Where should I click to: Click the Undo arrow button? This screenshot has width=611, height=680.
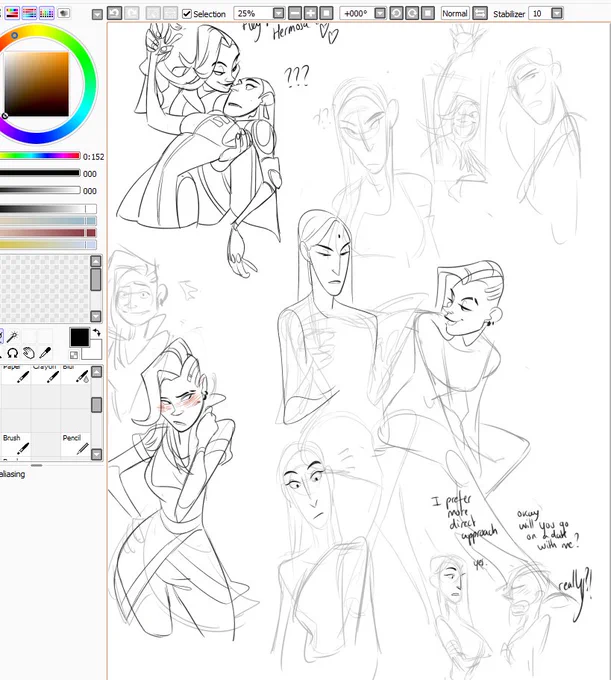pos(114,13)
